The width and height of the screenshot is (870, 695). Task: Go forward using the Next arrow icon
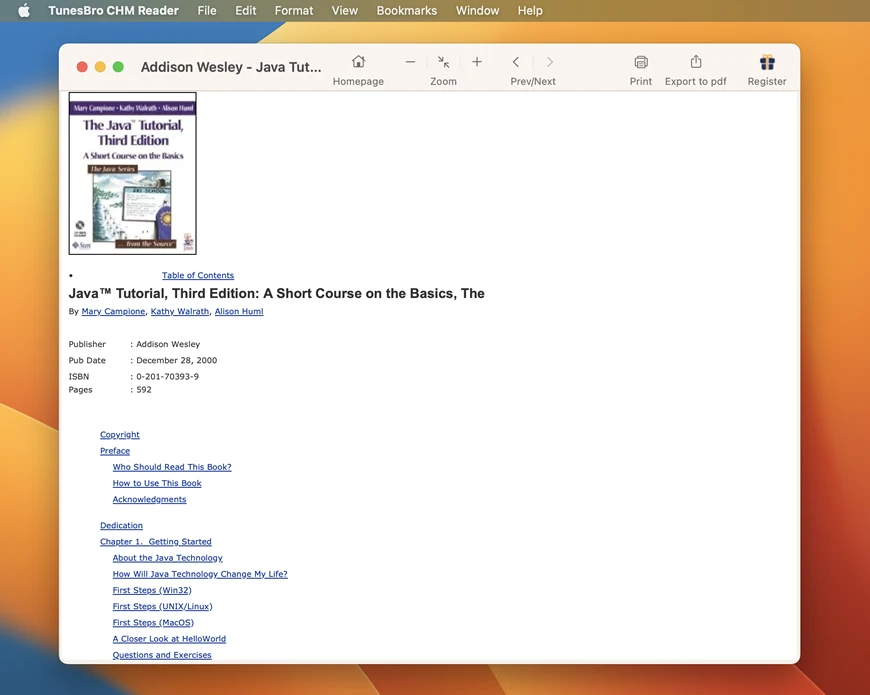click(x=549, y=62)
